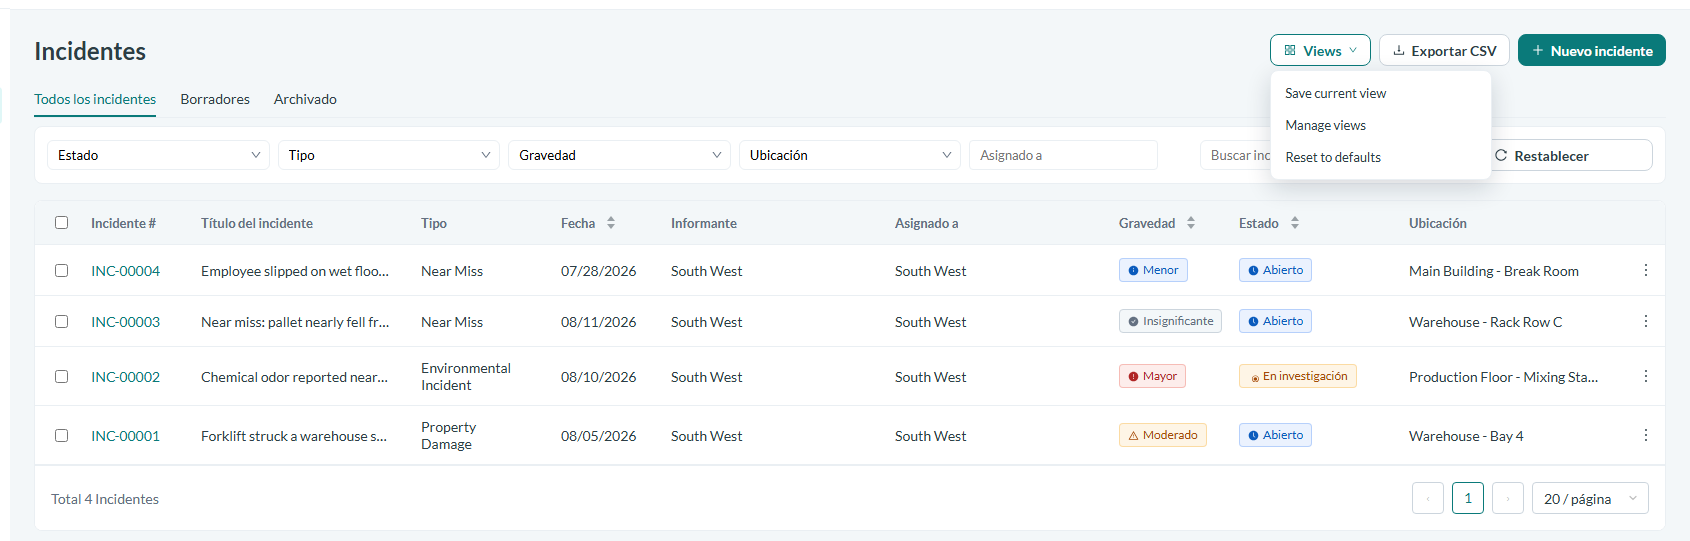Expand the Estado filter dropdown
This screenshot has width=1690, height=541.
pos(158,155)
